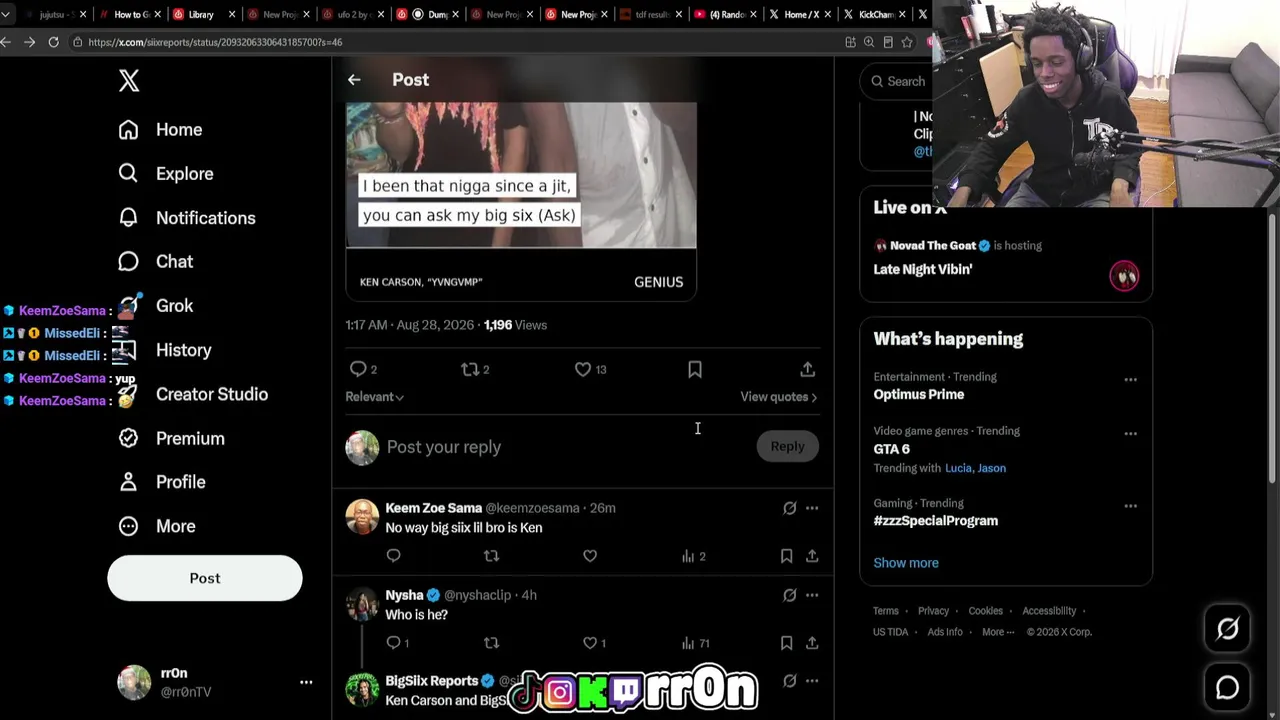Screen dimensions: 1280x720
Task: Open the Late Night Vibin' live space
Action: 1006,258
